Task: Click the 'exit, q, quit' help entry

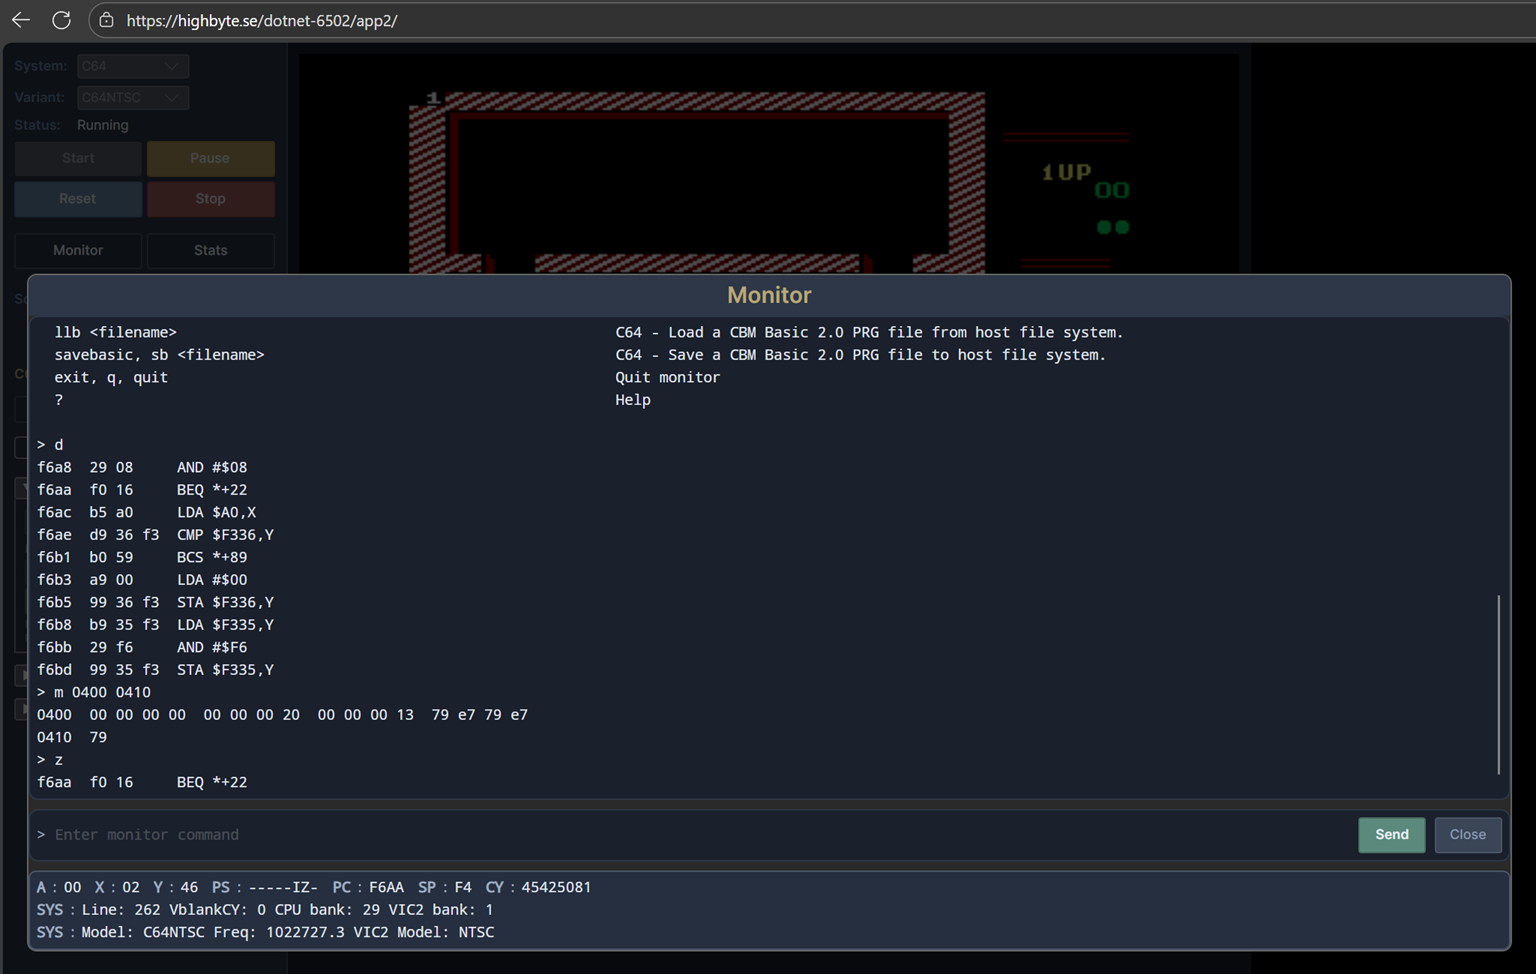Action: click(x=111, y=377)
